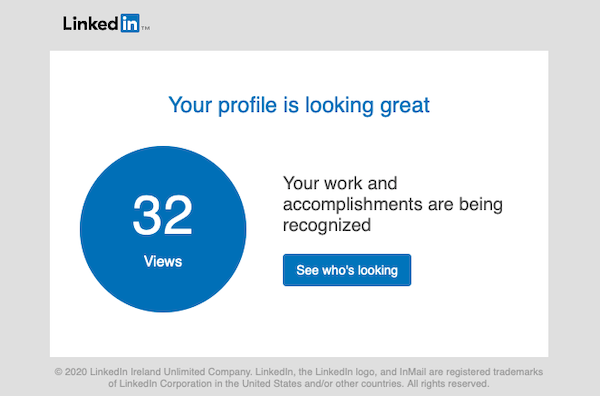Click the 'Your profile is looking great' heading
This screenshot has width=600, height=396.
(x=299, y=105)
